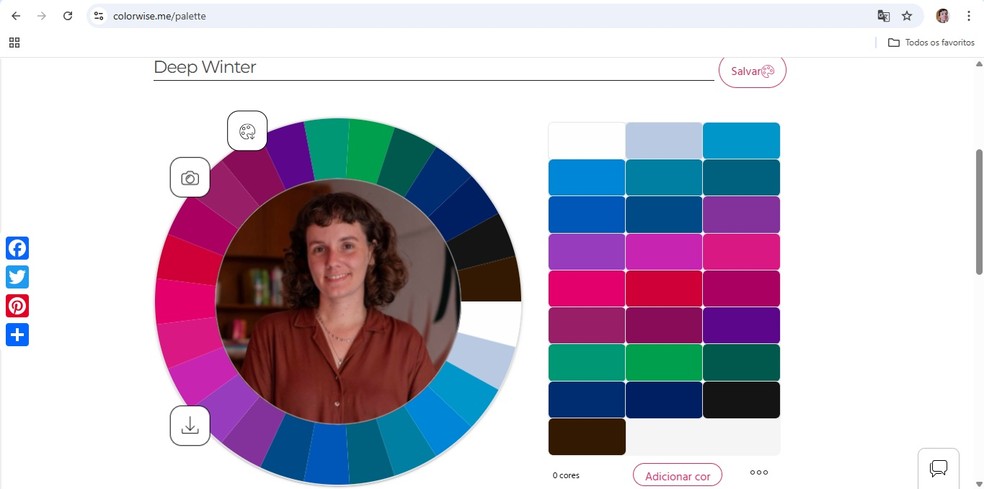Click the camera photo upload icon
The image size is (984, 489).
[190, 178]
